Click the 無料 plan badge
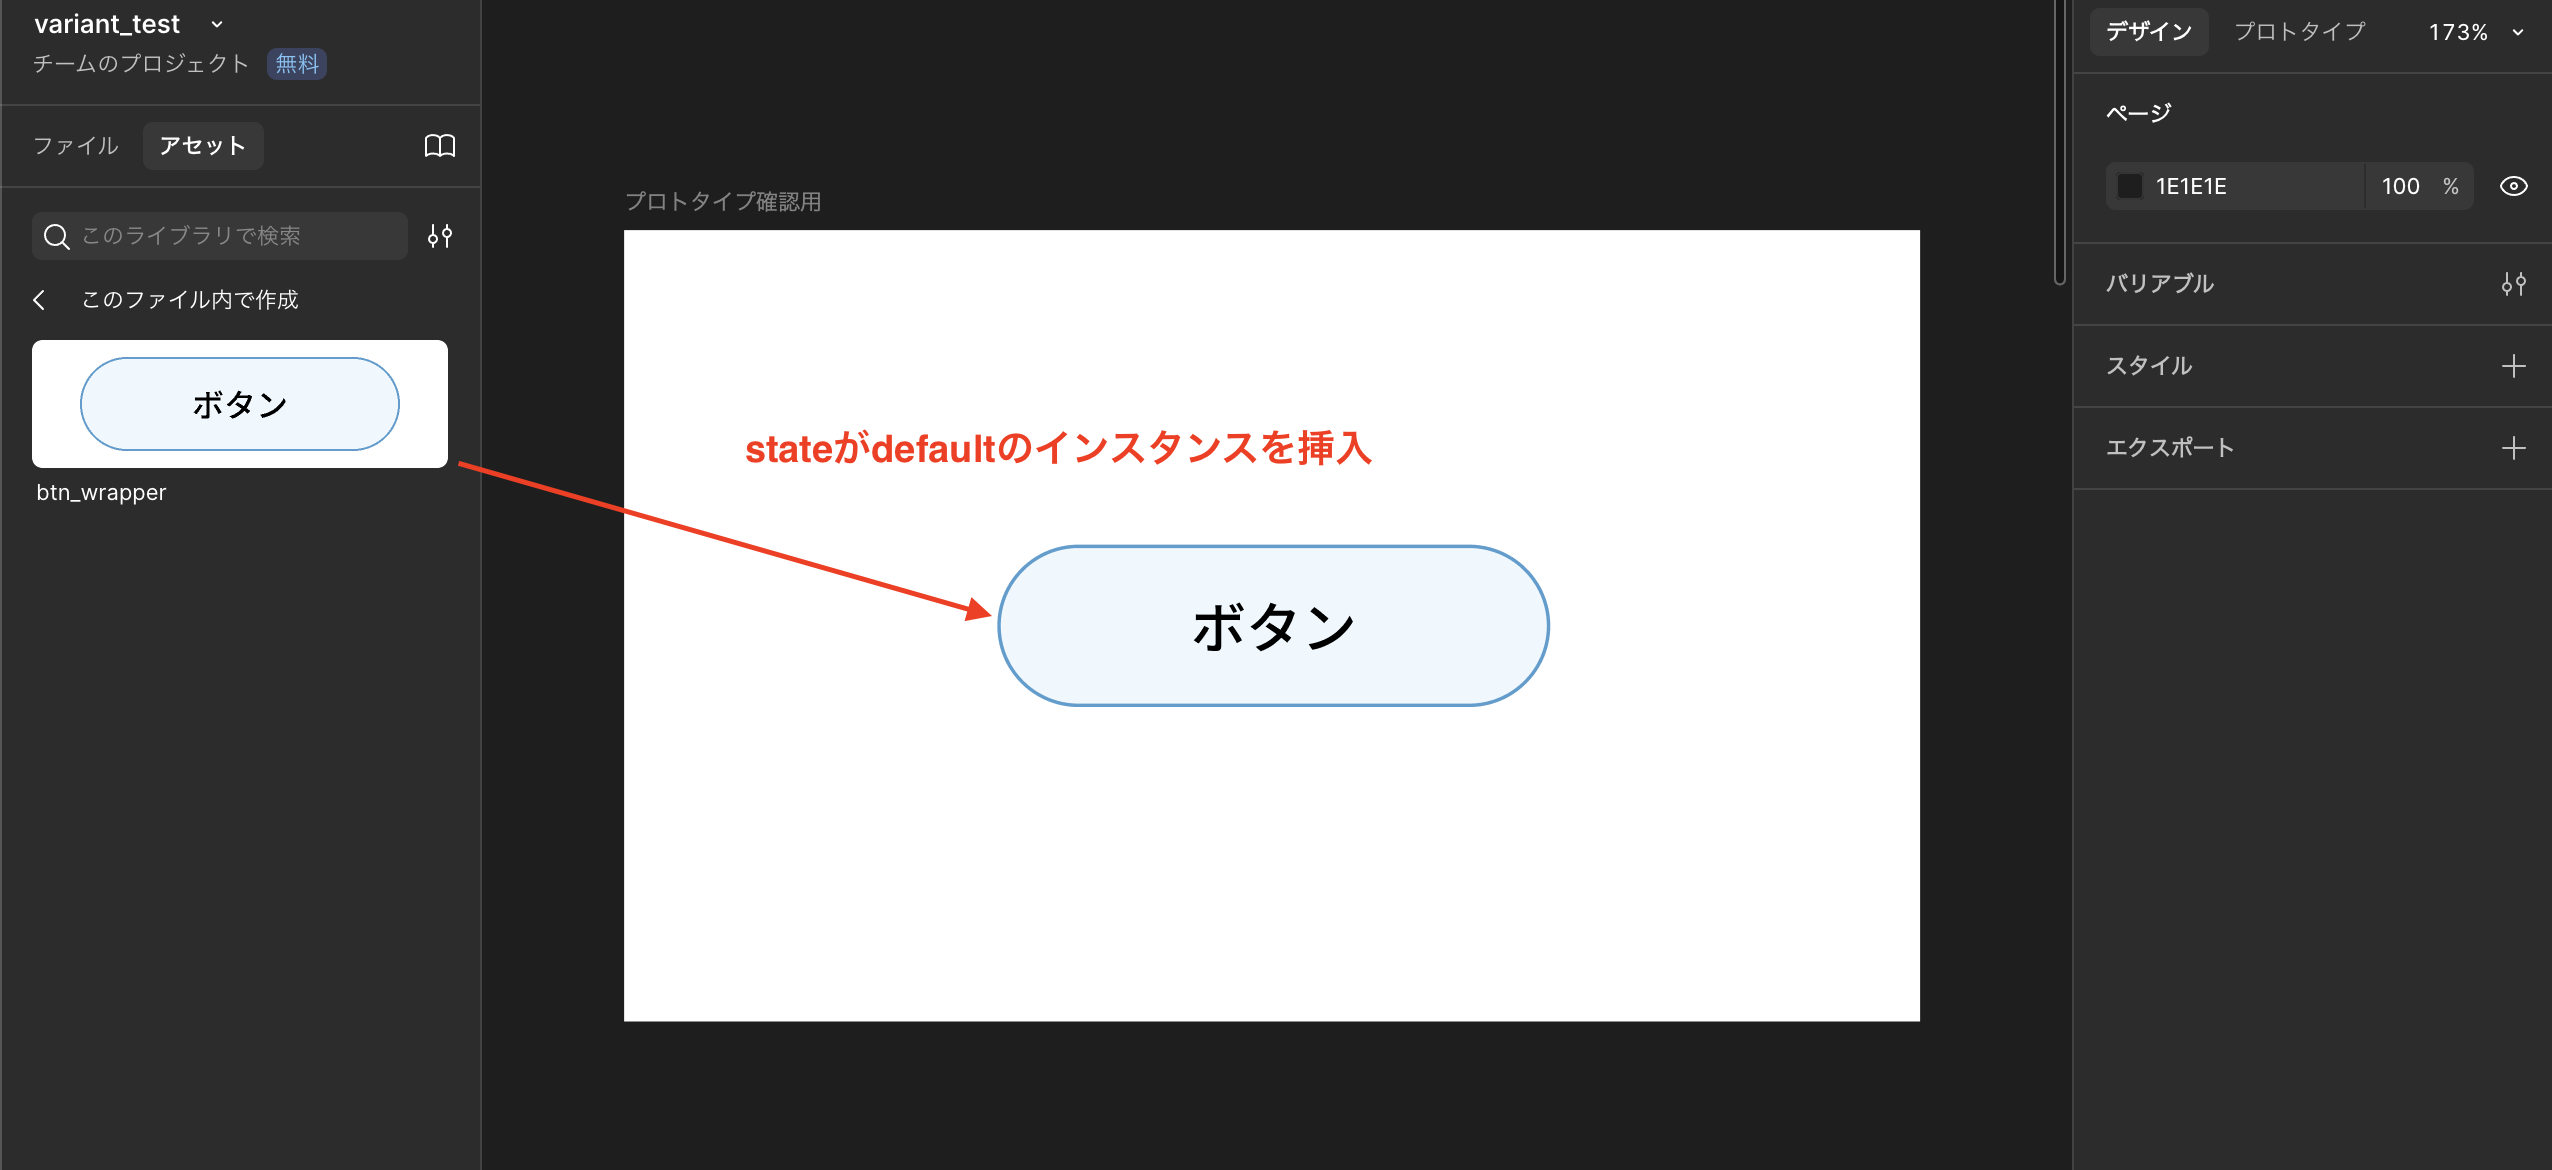Screen dimensions: 2552x1170 pyautogui.click(x=297, y=64)
